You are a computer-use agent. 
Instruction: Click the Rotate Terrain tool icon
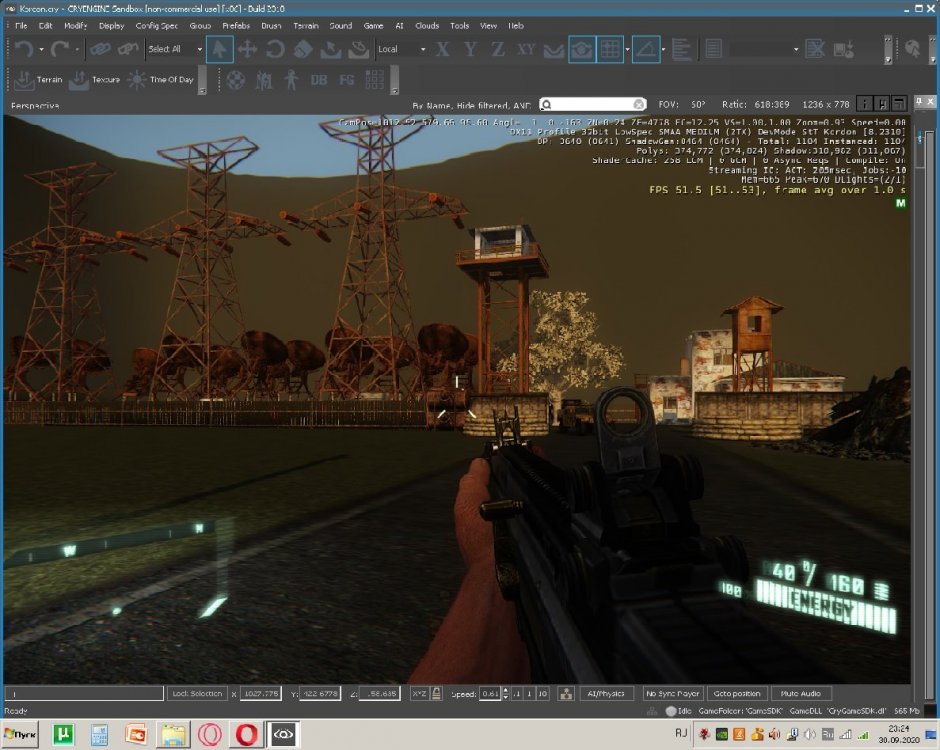(x=358, y=49)
